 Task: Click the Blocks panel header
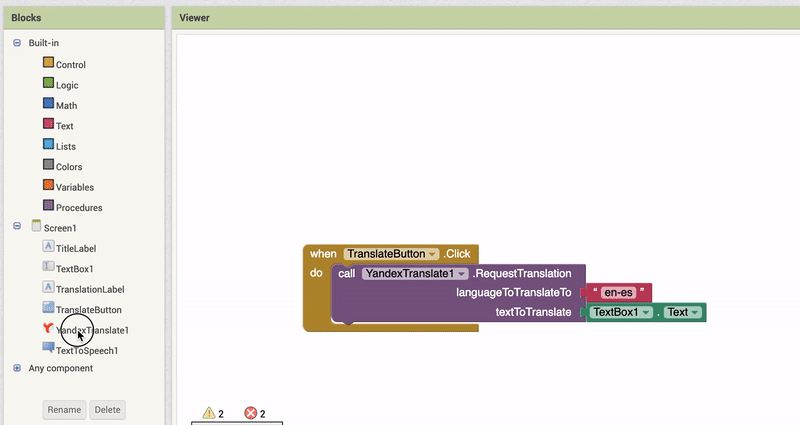(x=84, y=18)
